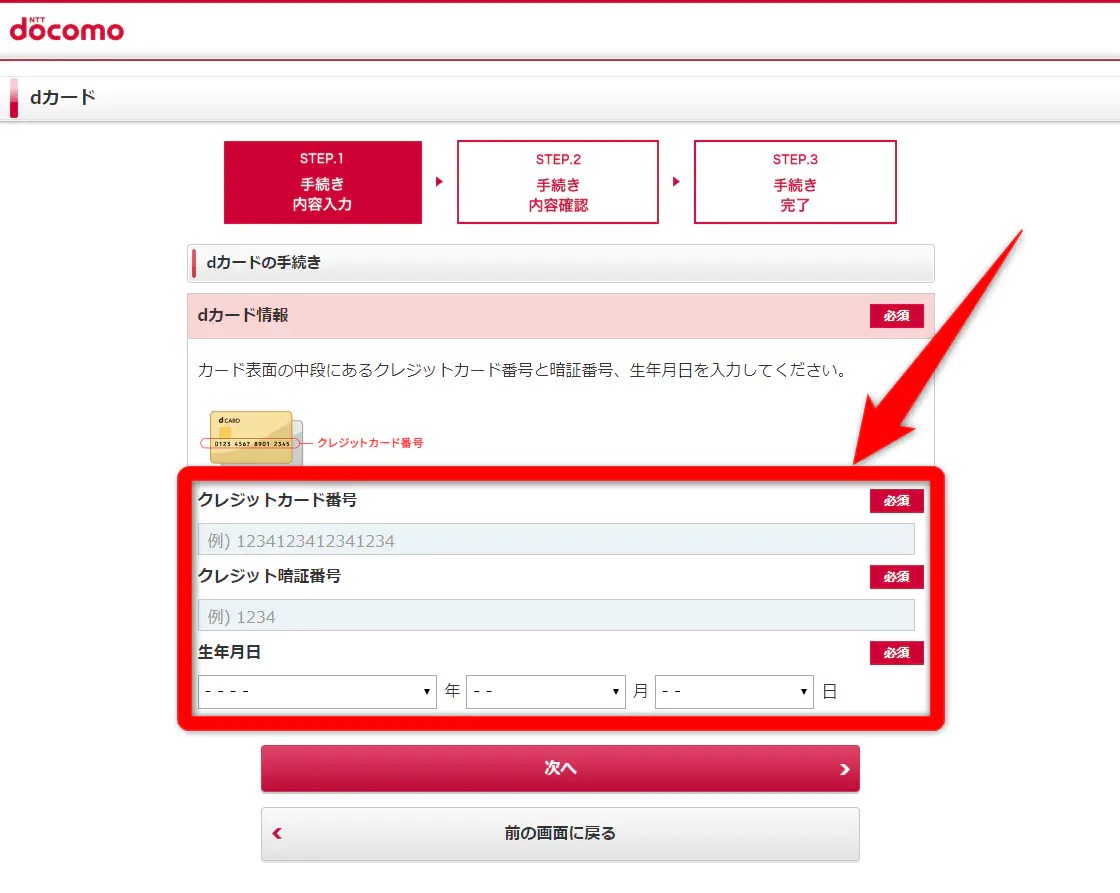Open the birth year (年) dropdown
This screenshot has height=893, width=1120.
pos(317,692)
